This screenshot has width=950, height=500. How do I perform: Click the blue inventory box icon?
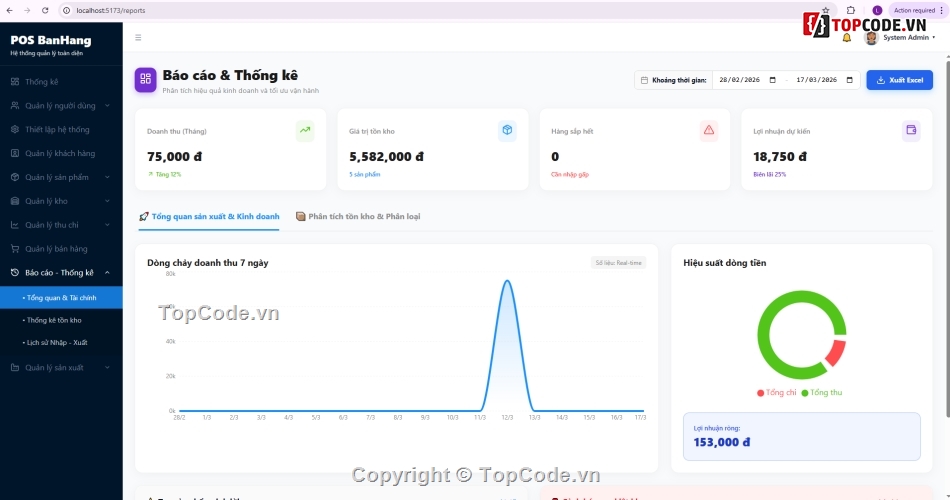[x=507, y=130]
